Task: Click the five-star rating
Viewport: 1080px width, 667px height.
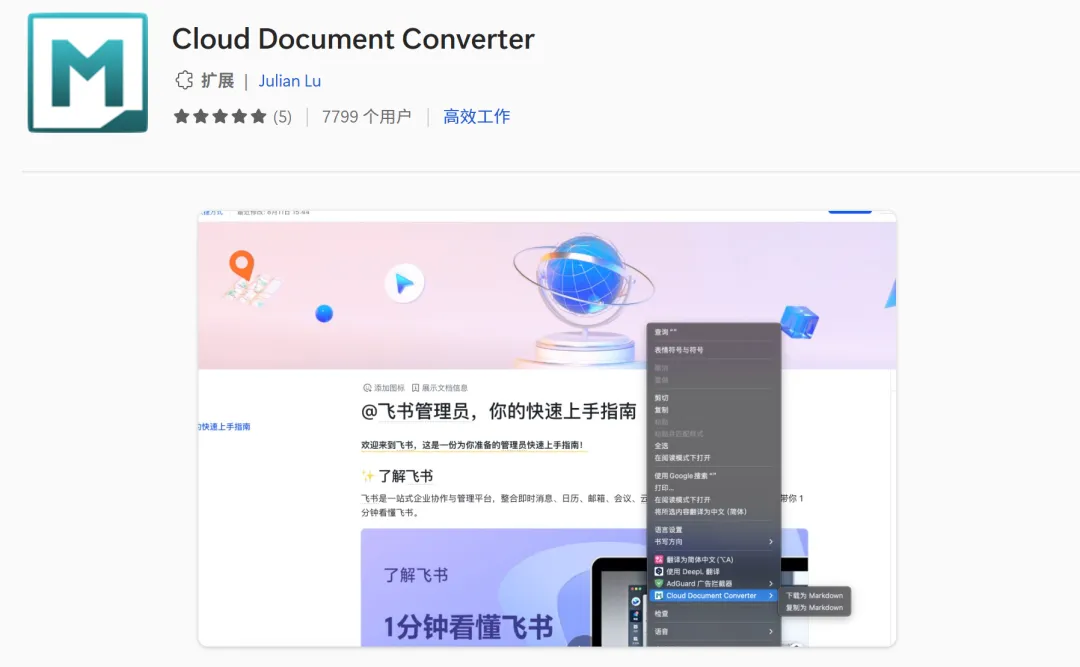Action: (220, 116)
